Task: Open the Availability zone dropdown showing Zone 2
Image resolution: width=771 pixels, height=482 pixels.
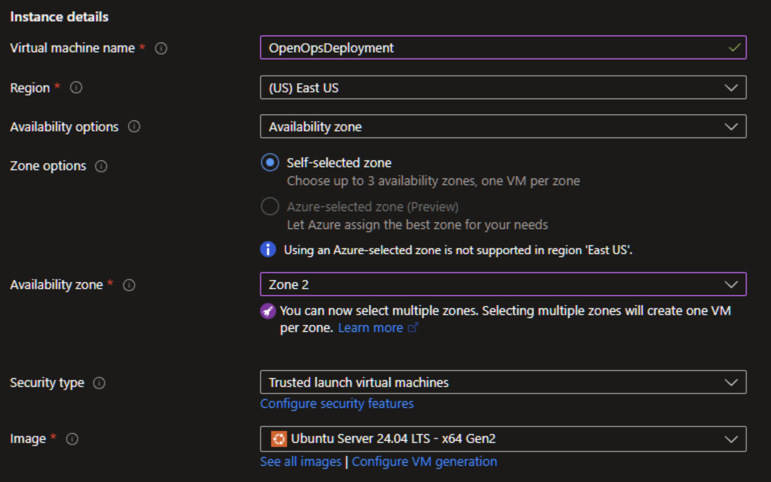Action: 503,284
